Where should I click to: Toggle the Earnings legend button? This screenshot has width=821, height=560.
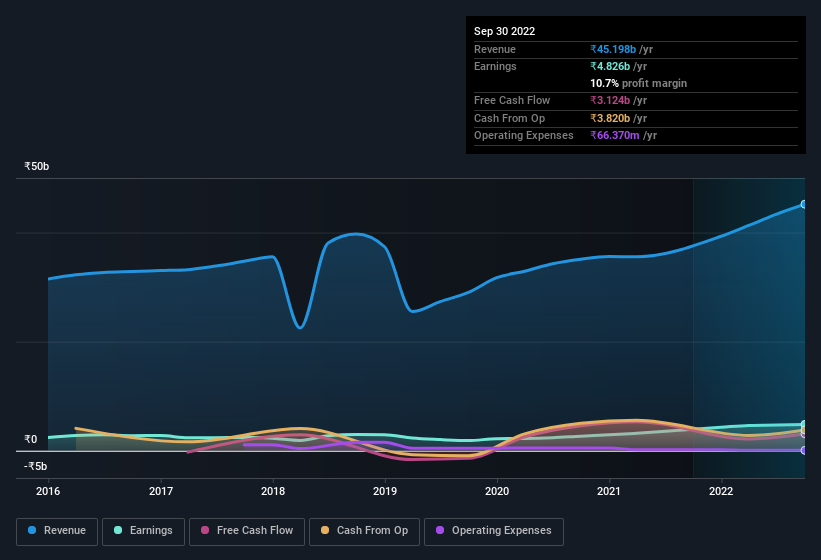pyautogui.click(x=143, y=531)
